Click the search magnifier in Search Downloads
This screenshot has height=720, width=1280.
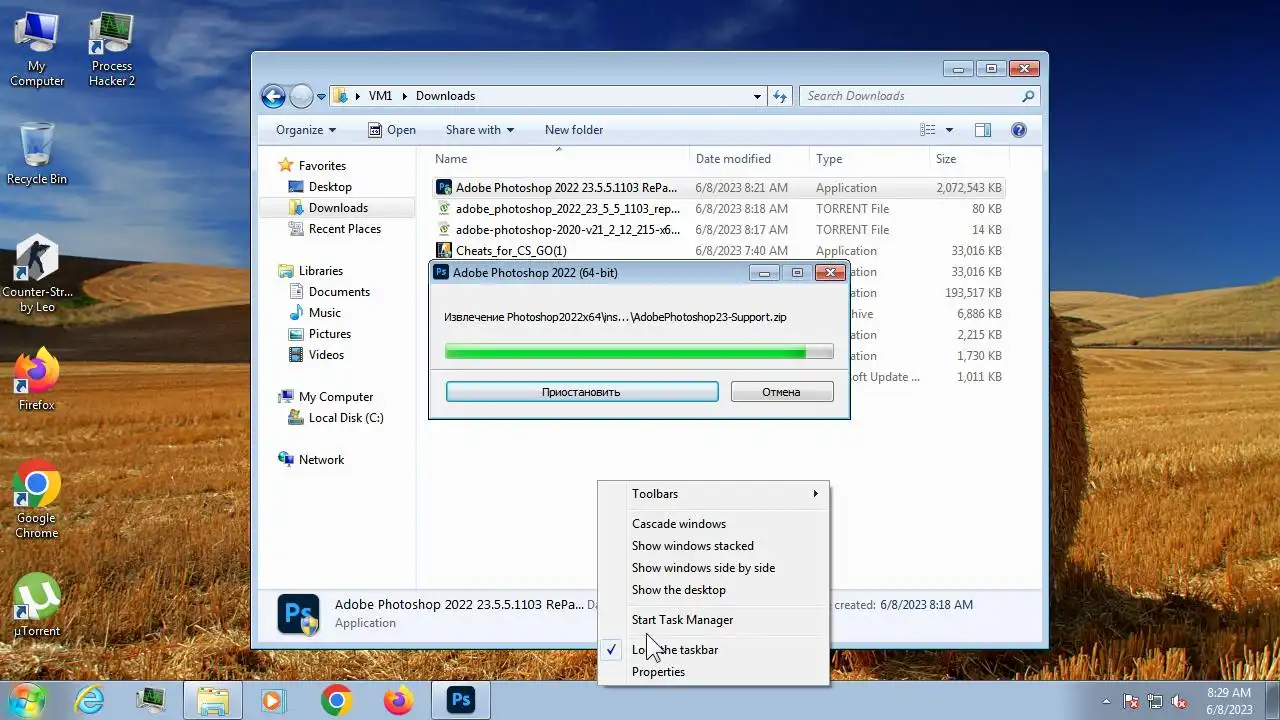point(1028,96)
